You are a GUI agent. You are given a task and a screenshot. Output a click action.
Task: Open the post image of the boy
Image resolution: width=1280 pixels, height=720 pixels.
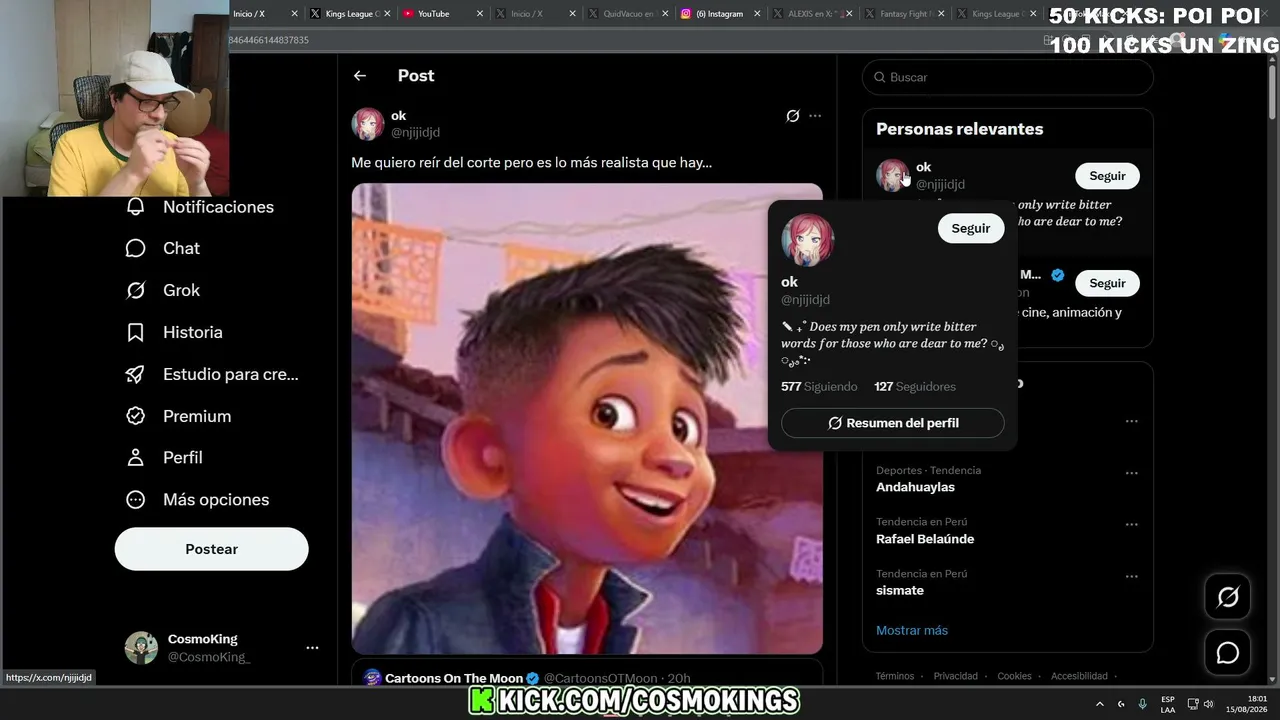coord(587,418)
